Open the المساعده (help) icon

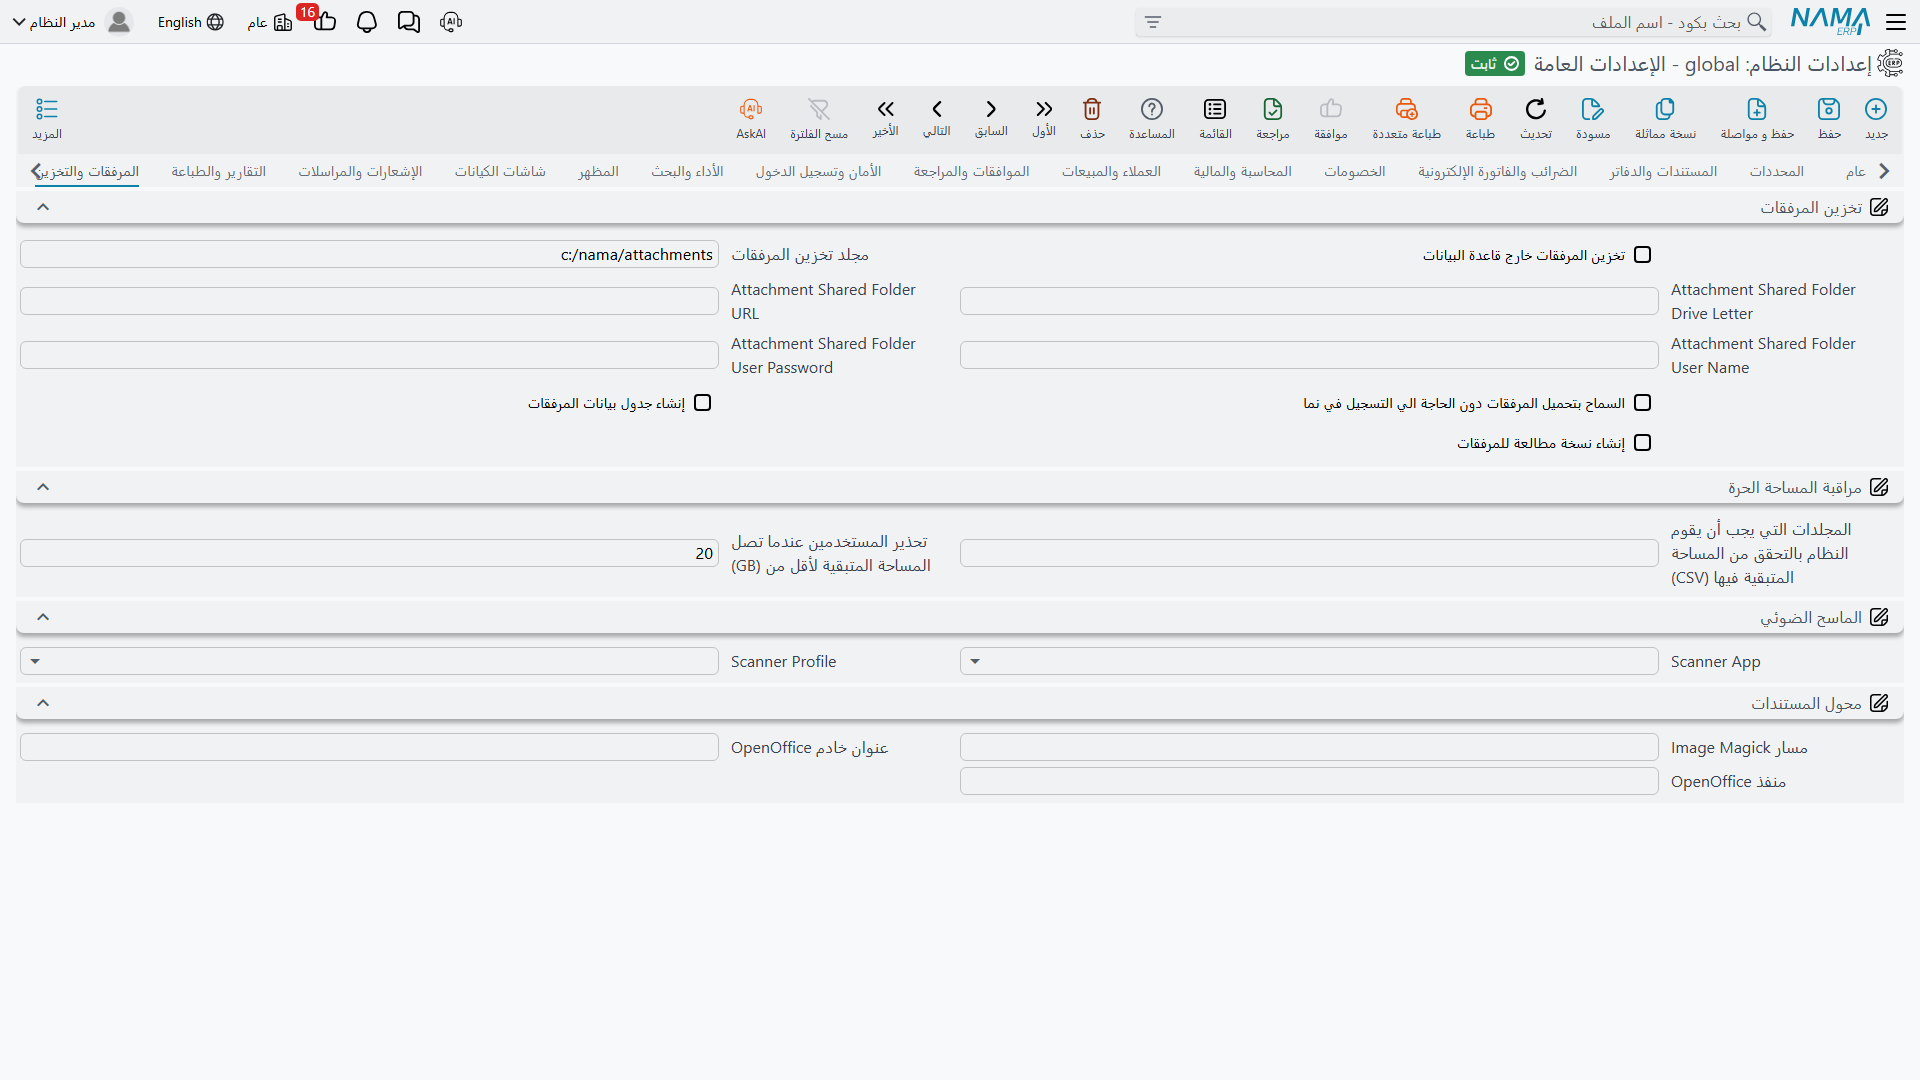(x=1152, y=109)
